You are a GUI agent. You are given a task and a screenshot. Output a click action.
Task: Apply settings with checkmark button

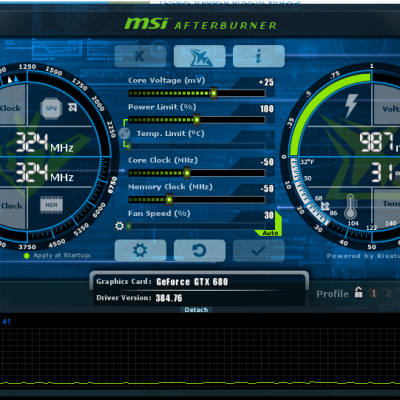(259, 250)
